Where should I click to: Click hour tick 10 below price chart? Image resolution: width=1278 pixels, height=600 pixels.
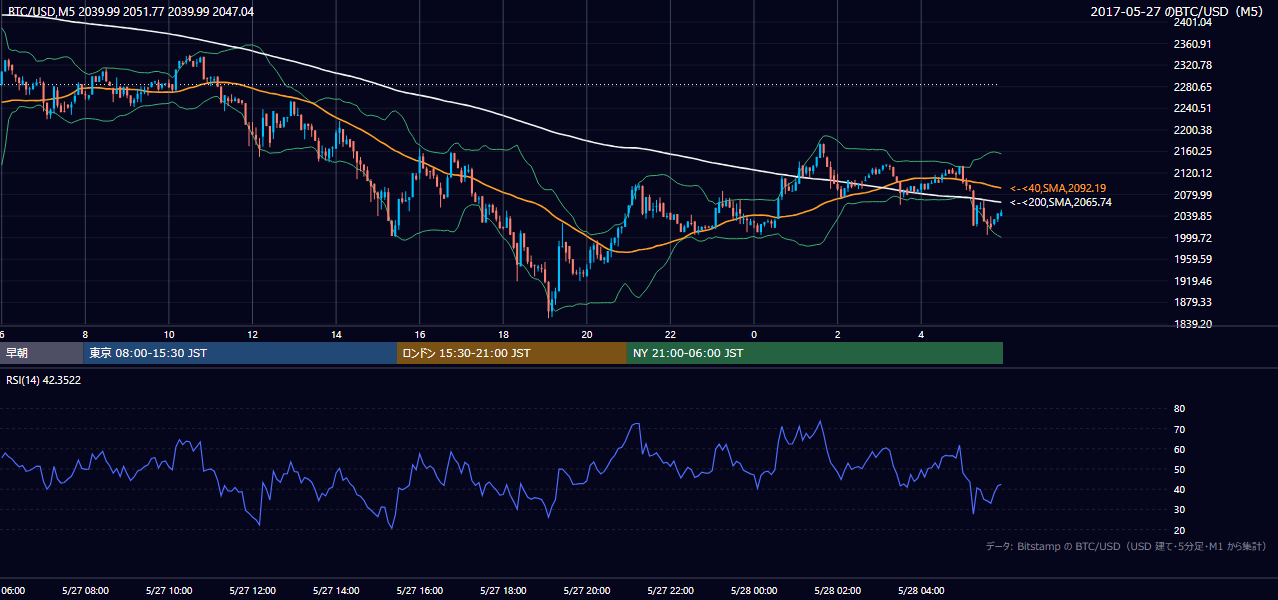(169, 334)
